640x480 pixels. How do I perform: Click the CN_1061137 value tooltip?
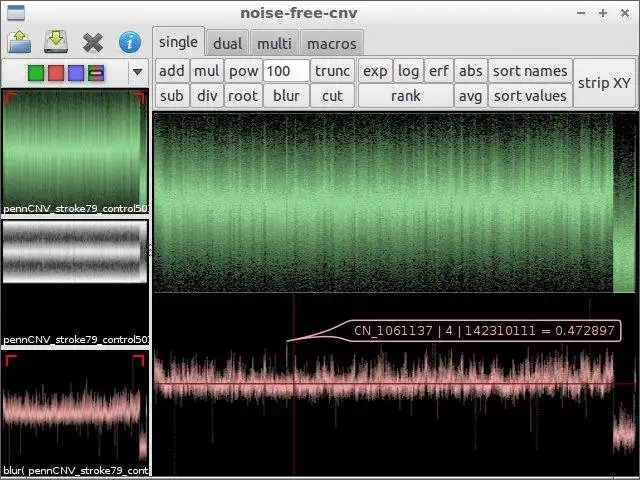coord(484,331)
